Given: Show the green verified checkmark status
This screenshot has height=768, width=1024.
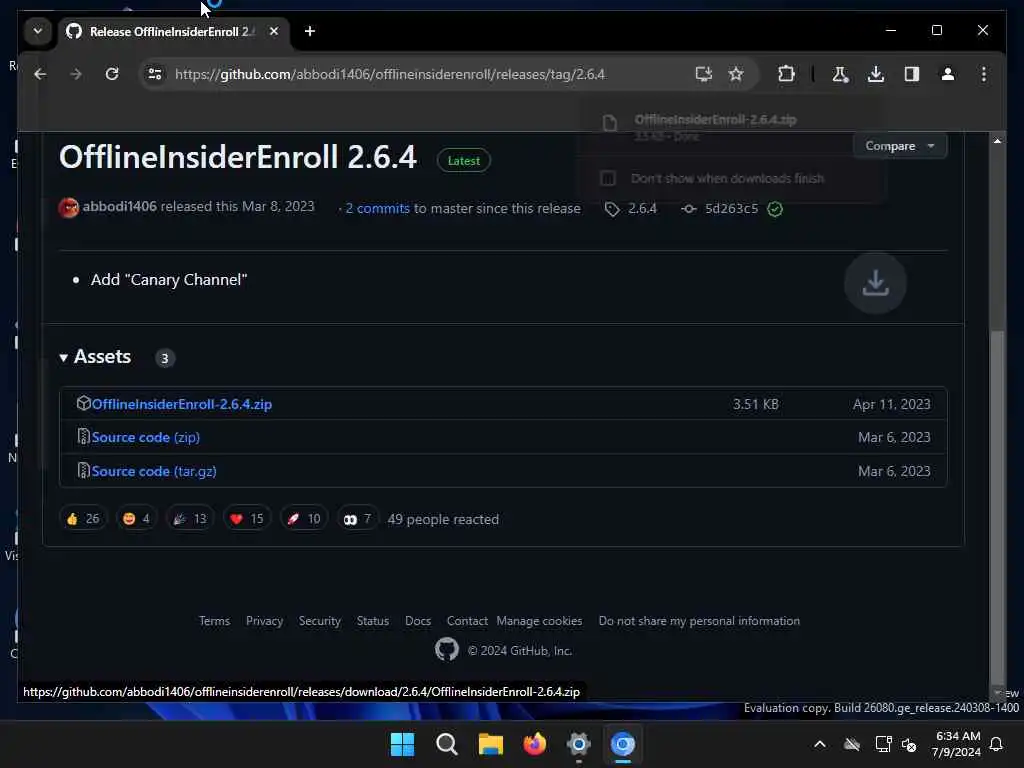Looking at the screenshot, I should tap(775, 209).
